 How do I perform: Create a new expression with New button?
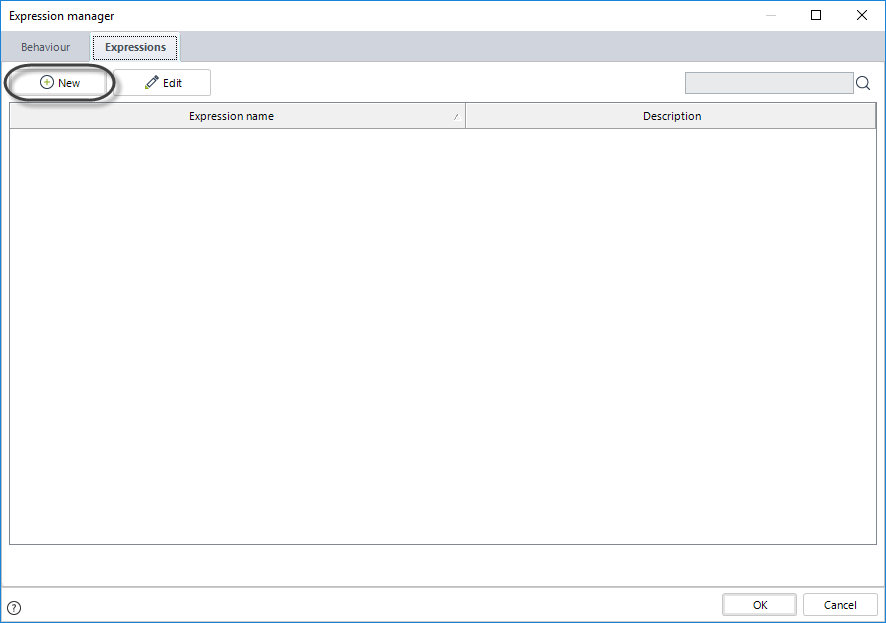click(x=60, y=83)
